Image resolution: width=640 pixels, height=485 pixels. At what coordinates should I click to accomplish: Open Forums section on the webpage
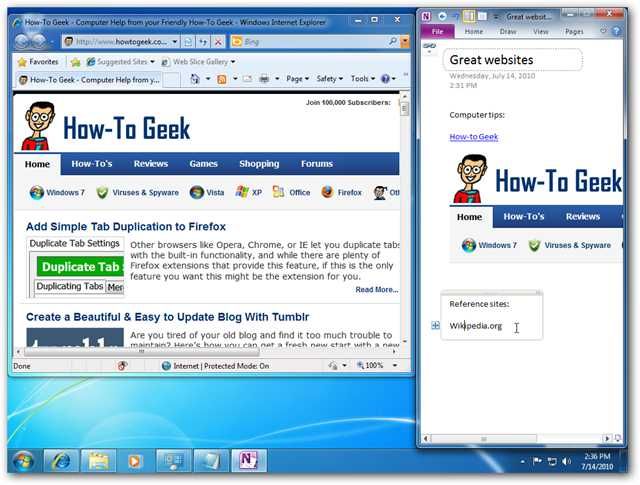(317, 164)
